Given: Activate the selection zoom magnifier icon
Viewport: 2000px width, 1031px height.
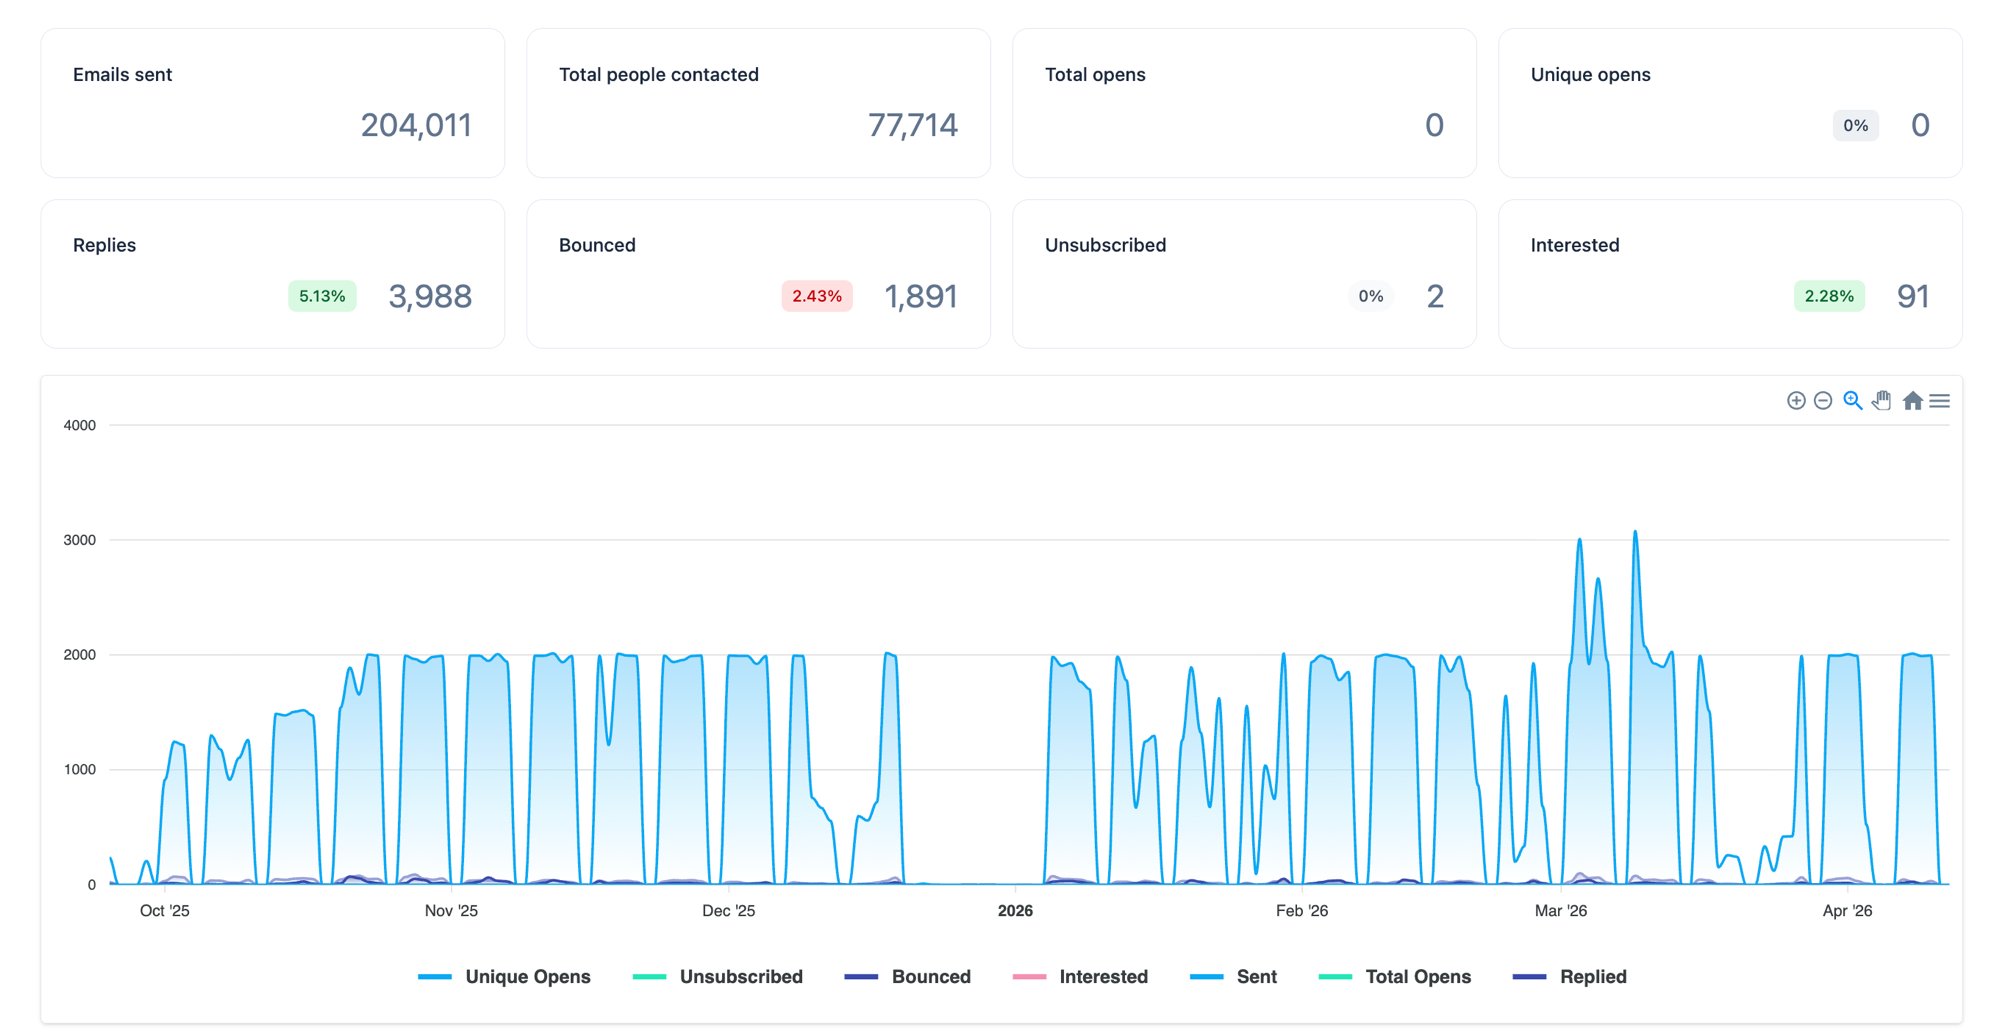Looking at the screenshot, I should [1853, 400].
